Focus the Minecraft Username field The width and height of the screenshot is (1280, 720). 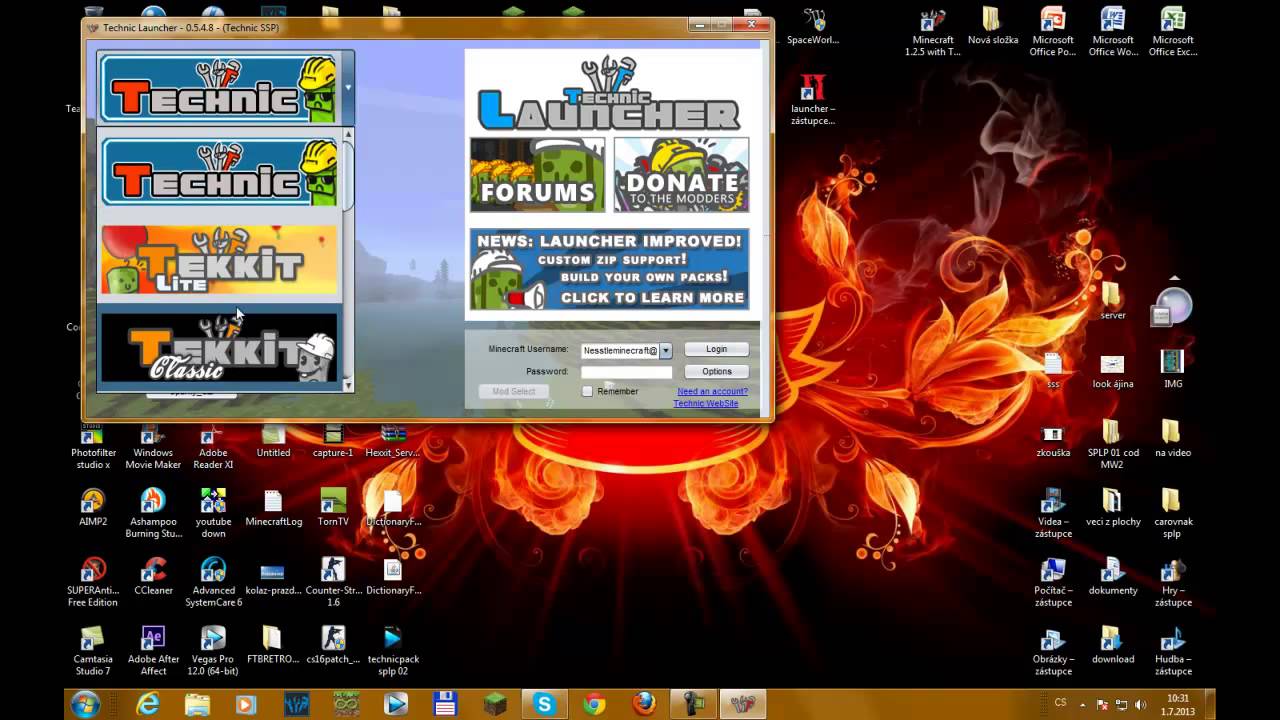click(619, 350)
